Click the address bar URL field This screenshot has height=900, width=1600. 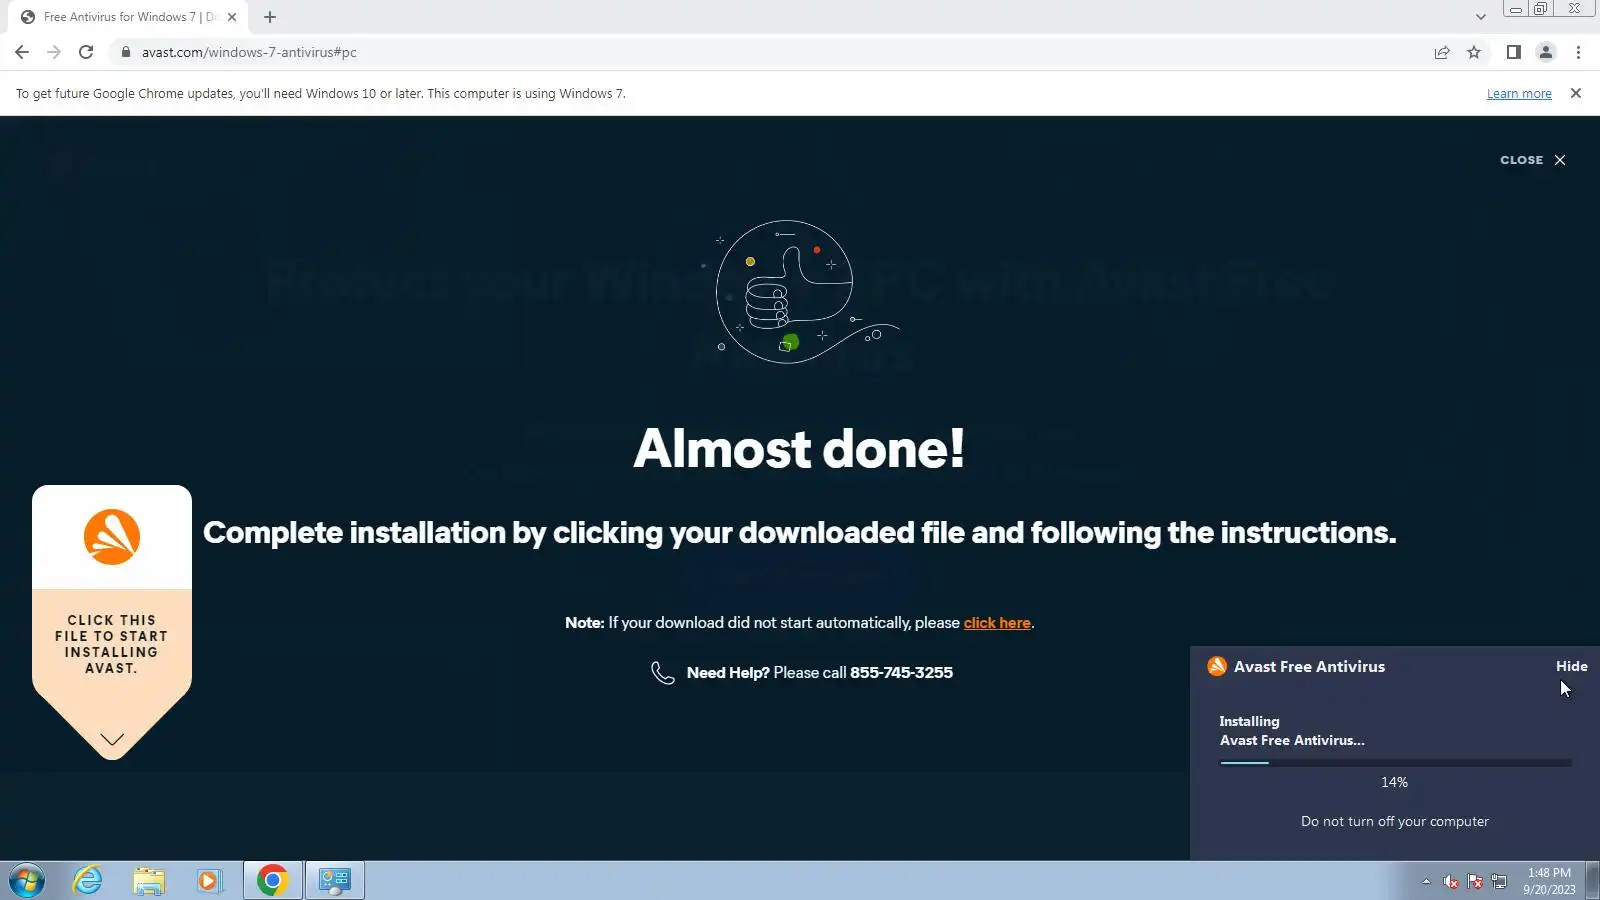770,52
